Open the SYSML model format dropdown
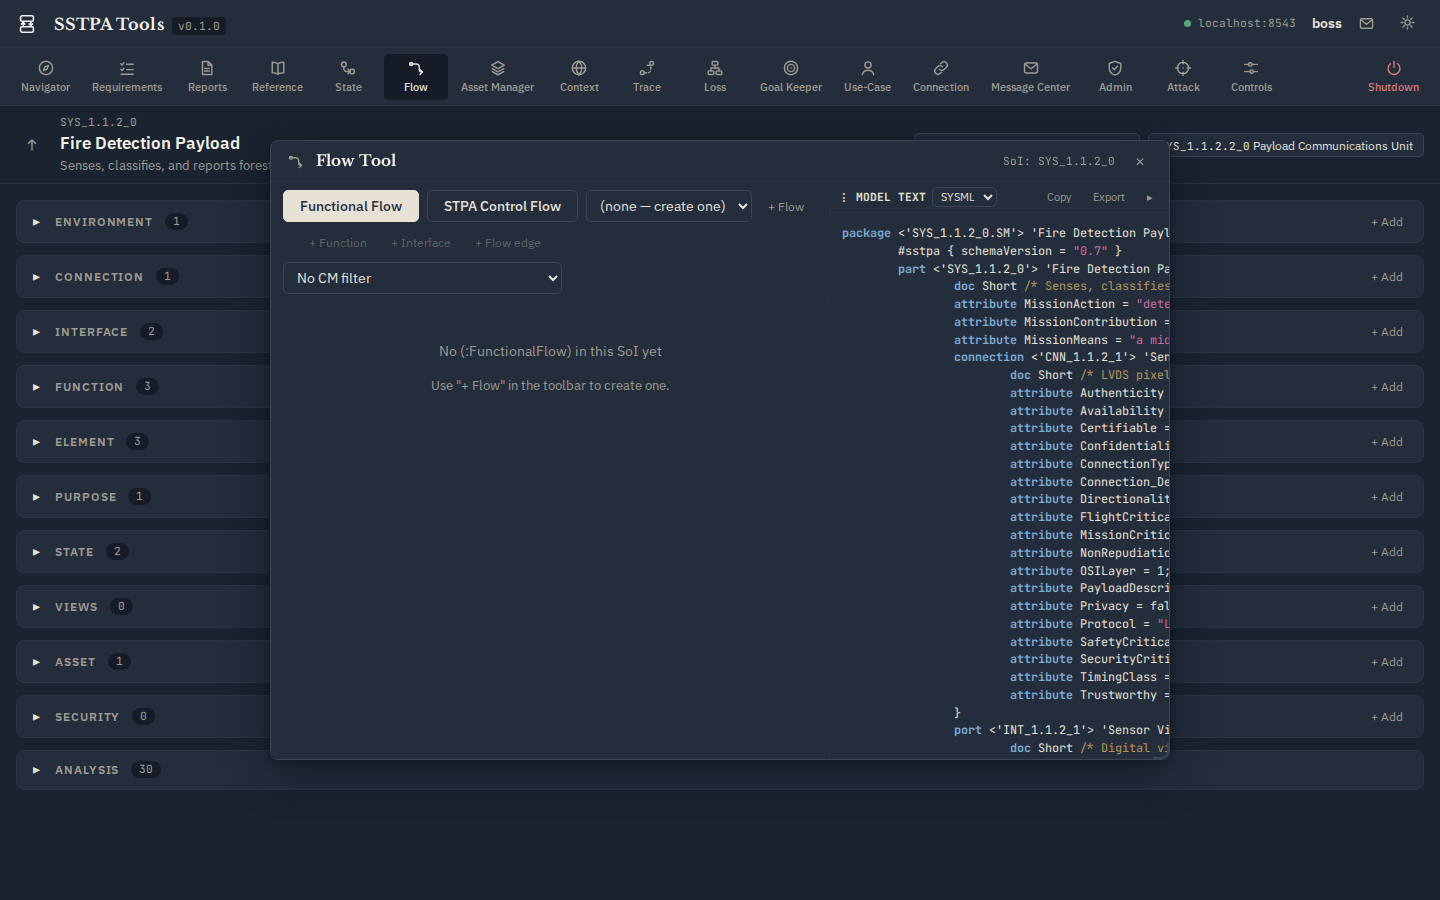1440x900 pixels. click(x=965, y=197)
